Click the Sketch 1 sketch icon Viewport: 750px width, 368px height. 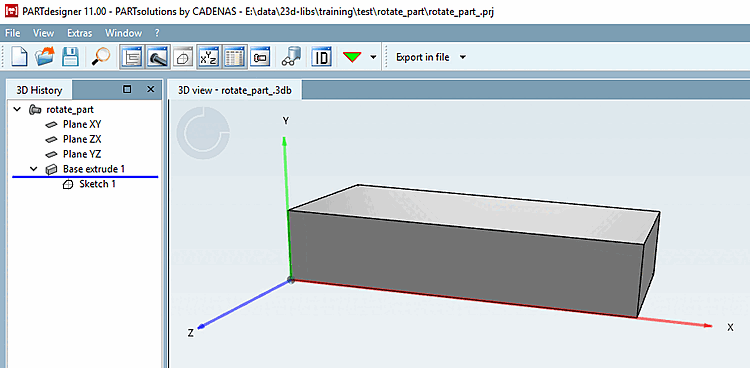[x=68, y=184]
